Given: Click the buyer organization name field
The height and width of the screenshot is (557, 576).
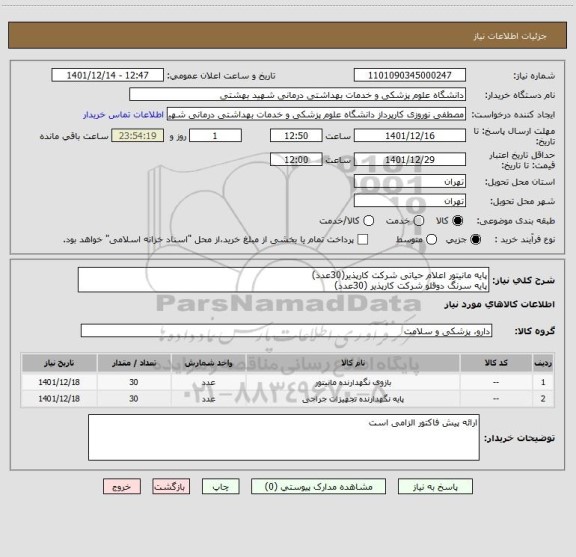Looking at the screenshot, I should [x=298, y=95].
